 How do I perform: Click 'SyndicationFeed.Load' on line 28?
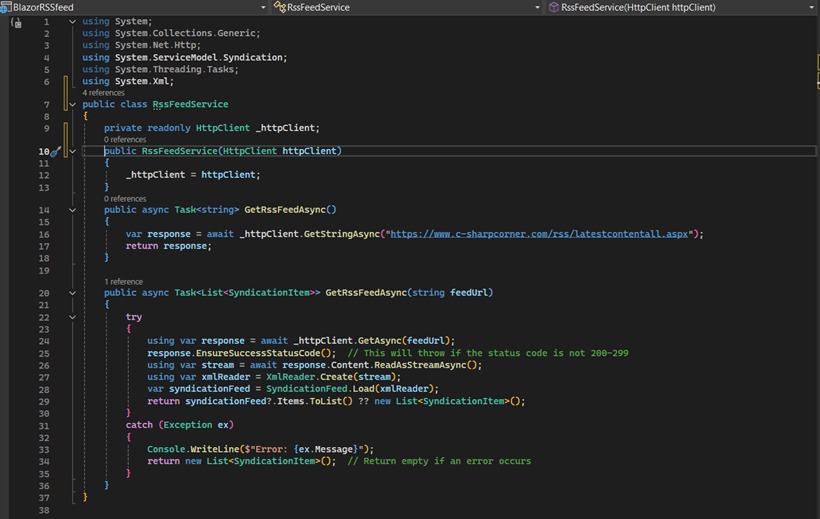coord(320,389)
